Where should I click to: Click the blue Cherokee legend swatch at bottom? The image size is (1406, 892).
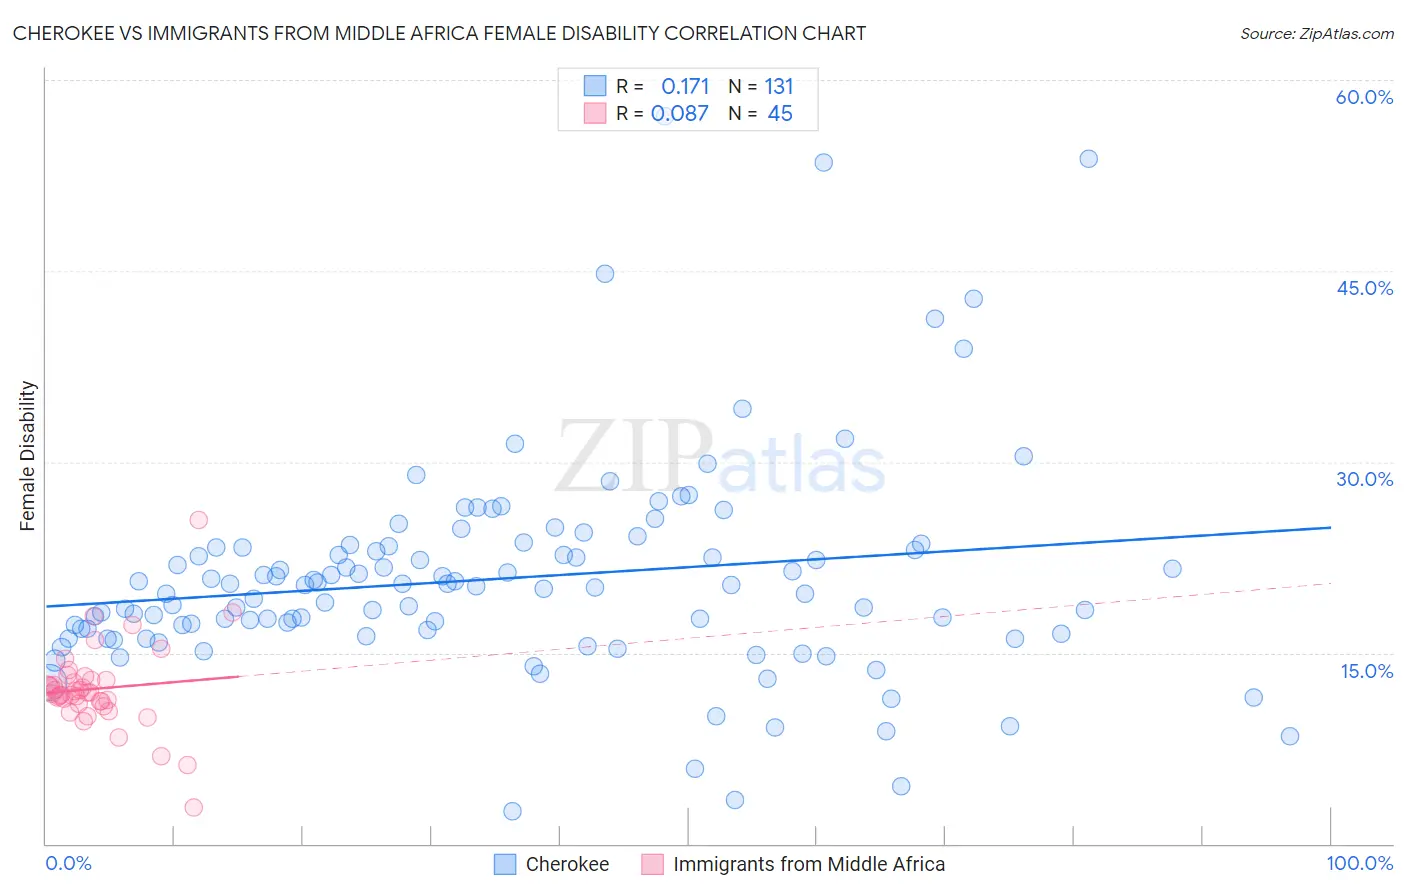(x=506, y=864)
